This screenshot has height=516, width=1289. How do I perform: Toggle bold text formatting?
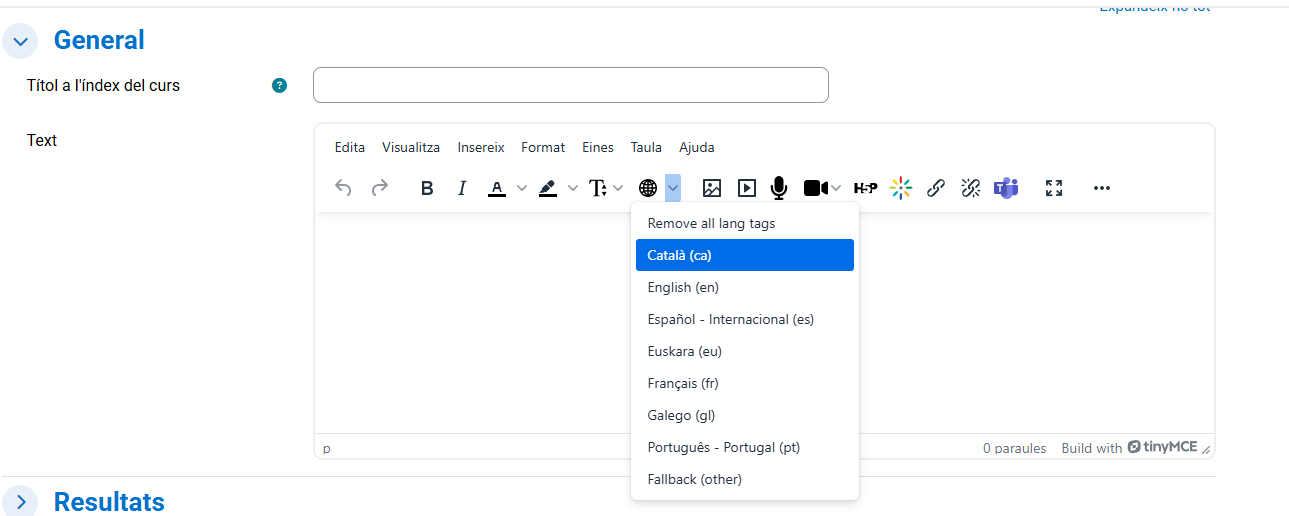[x=427, y=188]
